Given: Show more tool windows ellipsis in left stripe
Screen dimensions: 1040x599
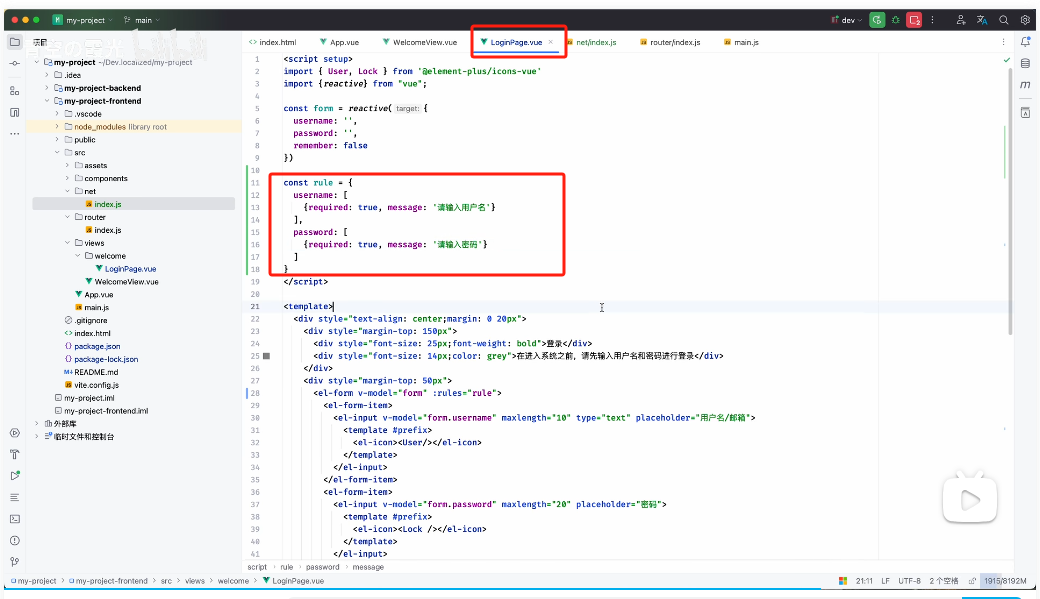Looking at the screenshot, I should tap(15, 133).
